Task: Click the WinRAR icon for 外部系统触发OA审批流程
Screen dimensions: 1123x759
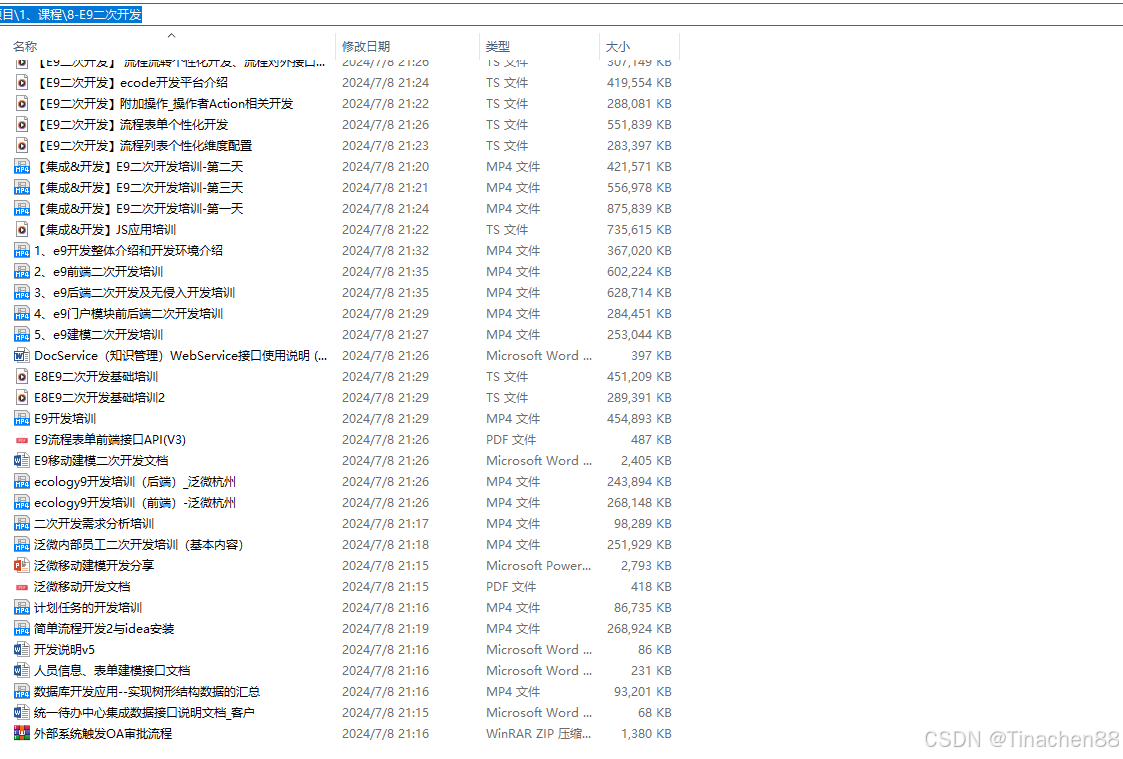Action: point(22,734)
